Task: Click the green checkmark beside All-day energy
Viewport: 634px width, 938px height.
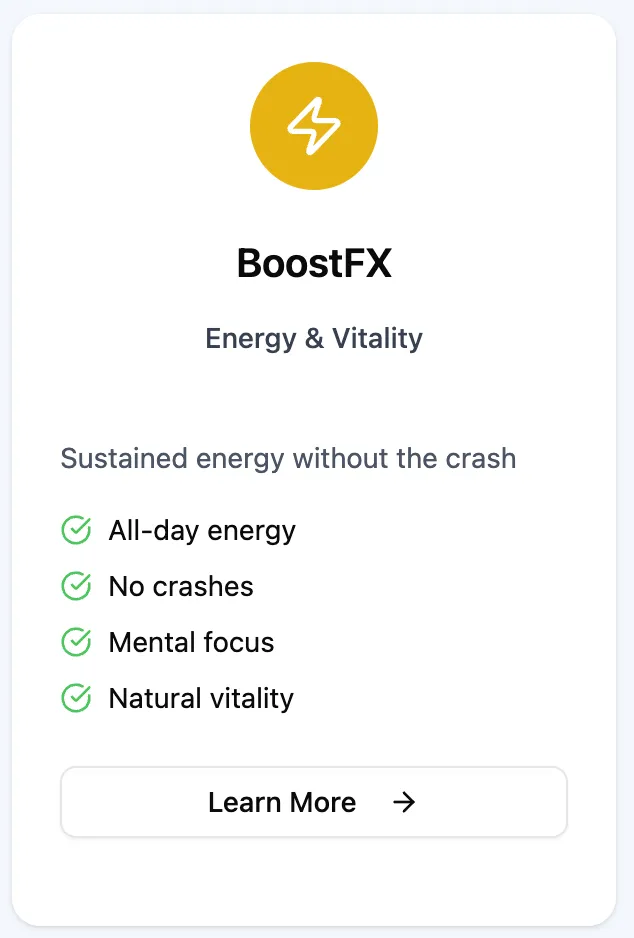Action: (76, 530)
